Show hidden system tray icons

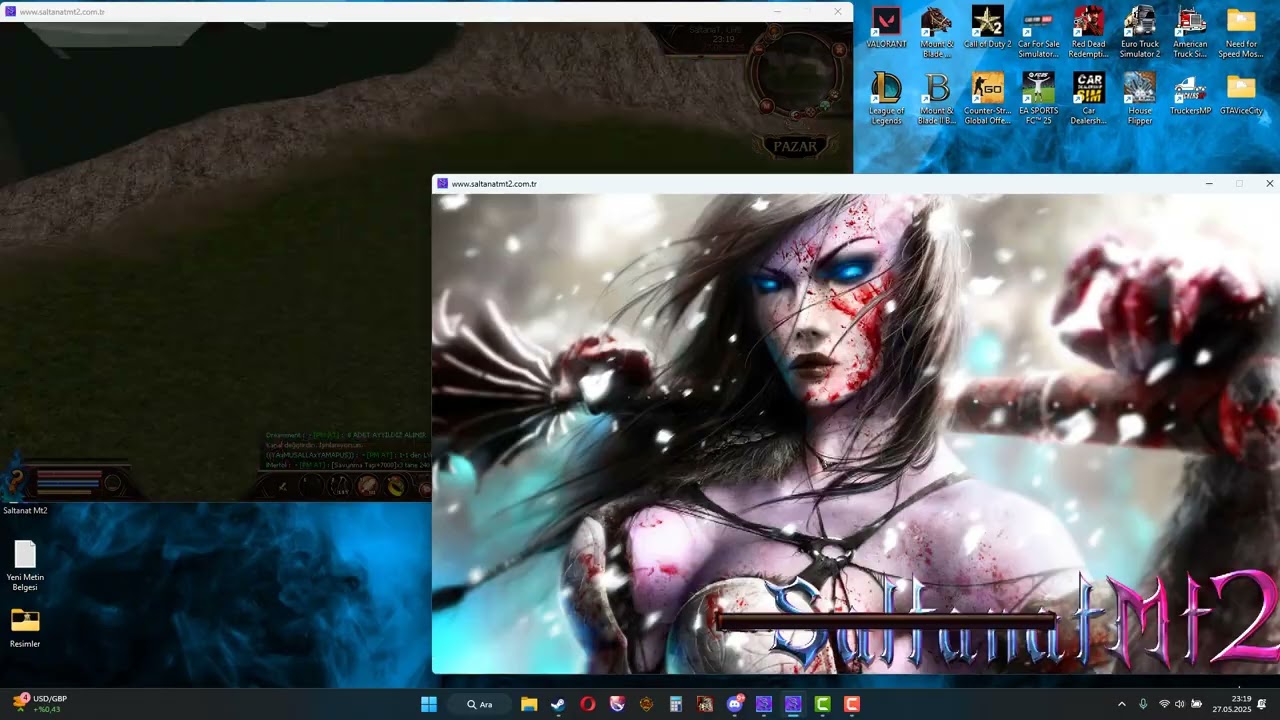pos(1121,704)
